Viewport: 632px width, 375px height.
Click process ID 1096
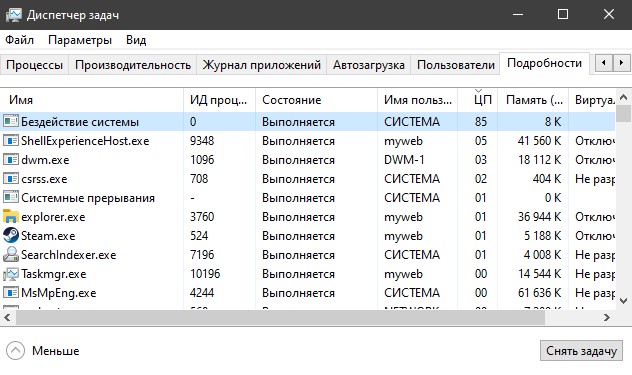[x=202, y=160]
